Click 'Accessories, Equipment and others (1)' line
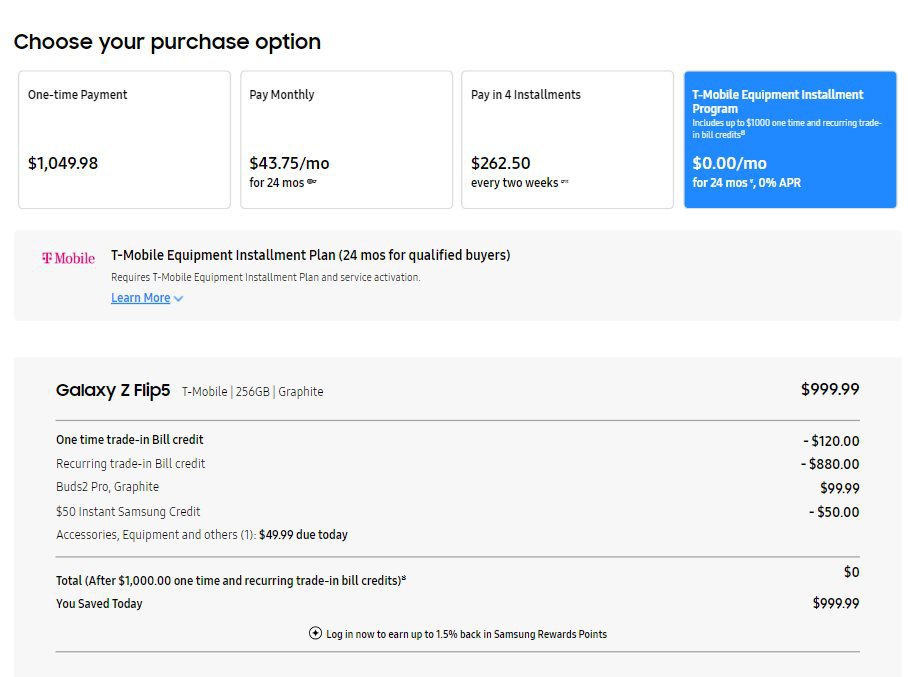The image size is (908, 677). coord(155,535)
